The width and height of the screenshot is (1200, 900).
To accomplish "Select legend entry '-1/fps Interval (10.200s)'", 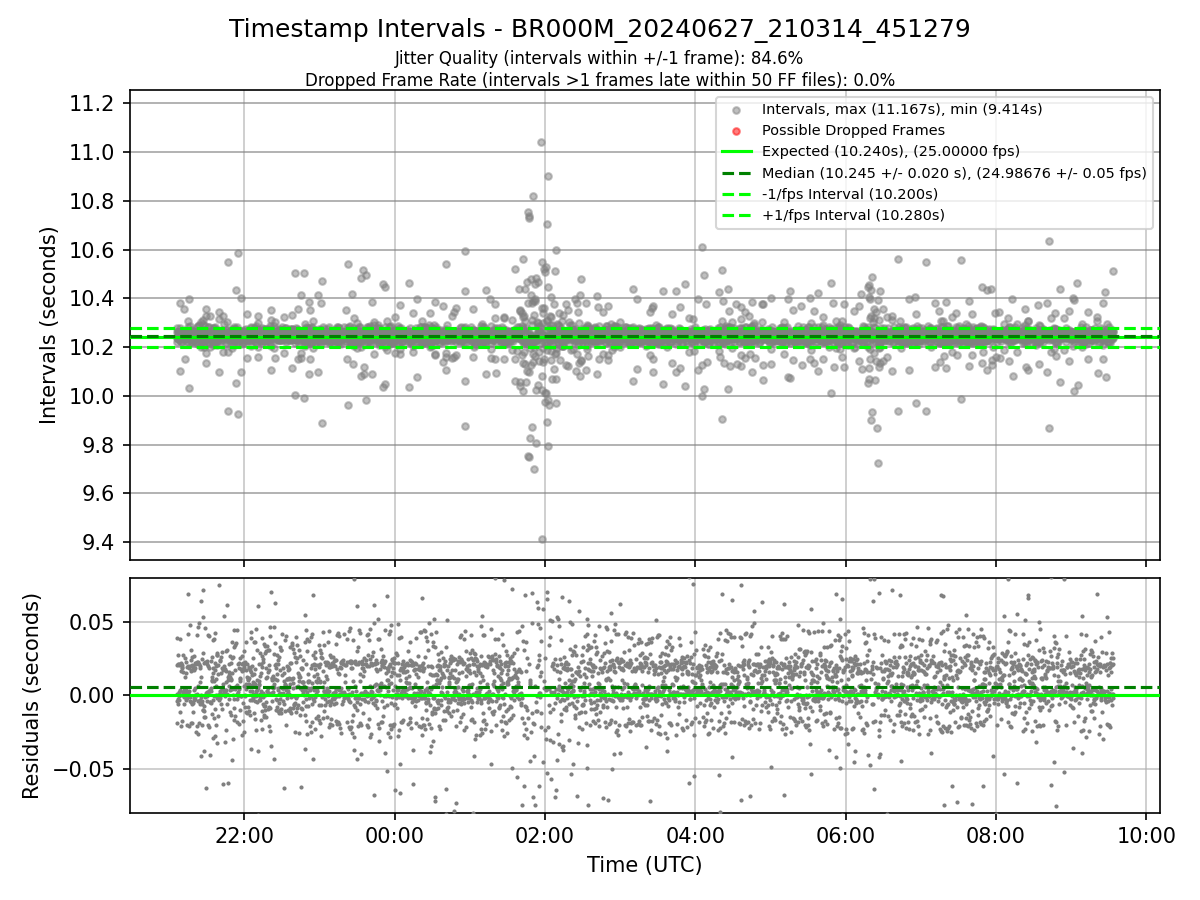I will [849, 194].
